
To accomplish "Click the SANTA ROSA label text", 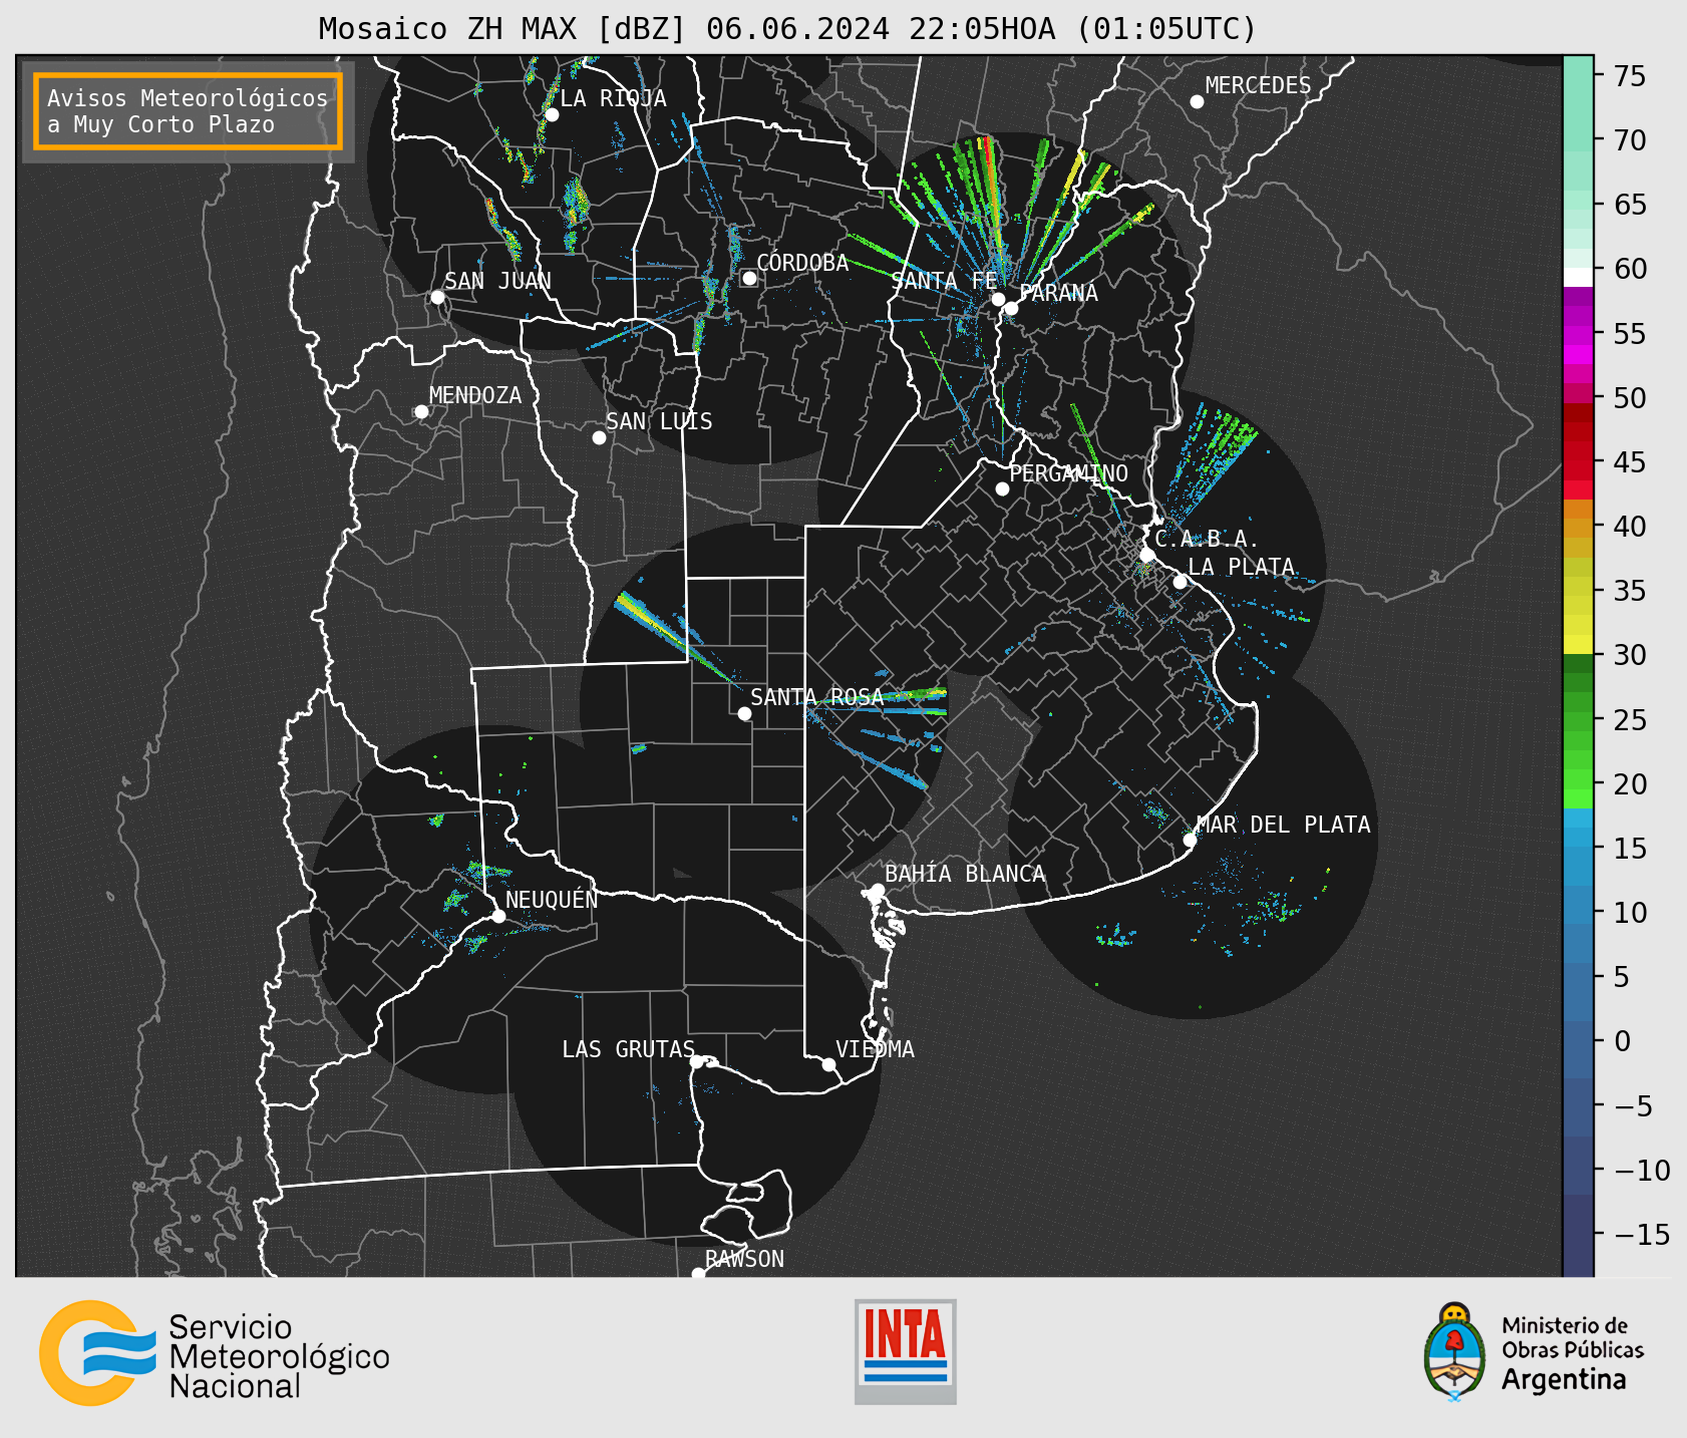I will (x=818, y=697).
